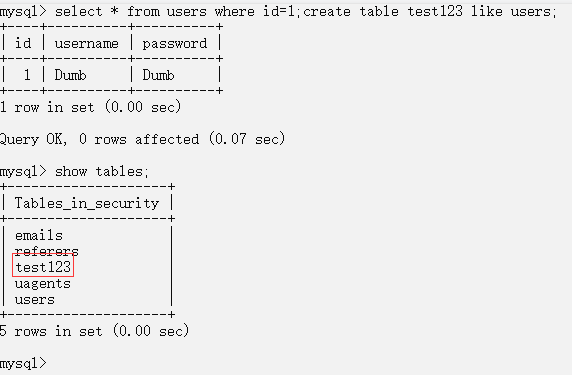Click the 'id' column header

pos(23,43)
